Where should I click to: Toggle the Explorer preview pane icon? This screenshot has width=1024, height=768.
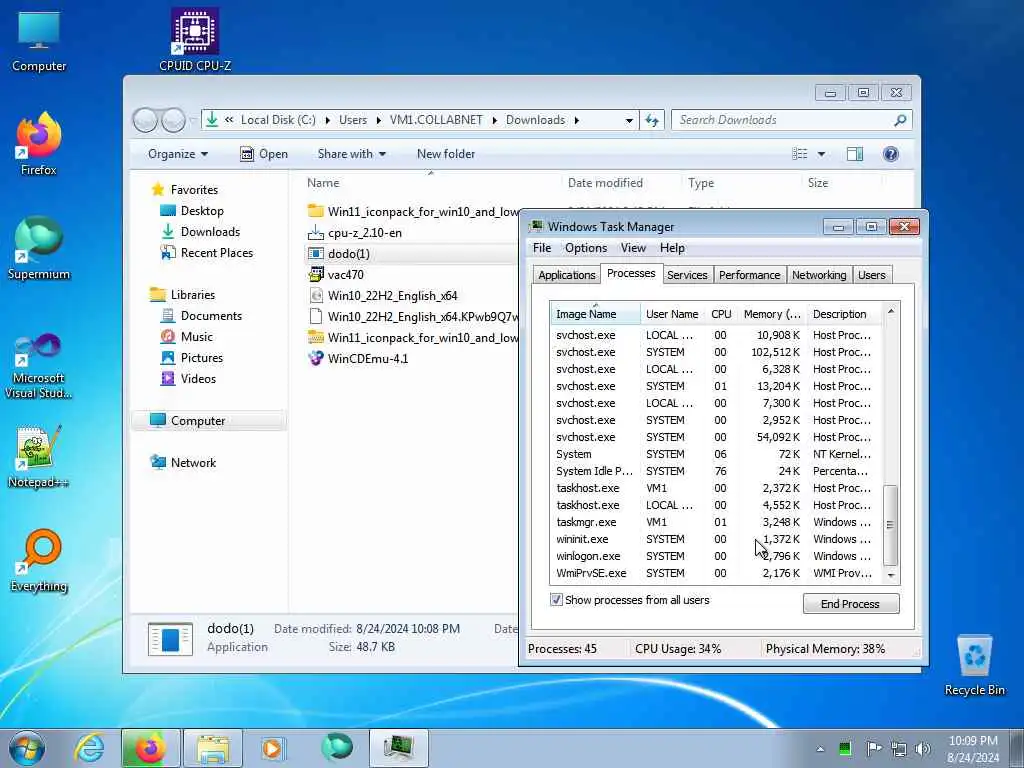coord(854,153)
